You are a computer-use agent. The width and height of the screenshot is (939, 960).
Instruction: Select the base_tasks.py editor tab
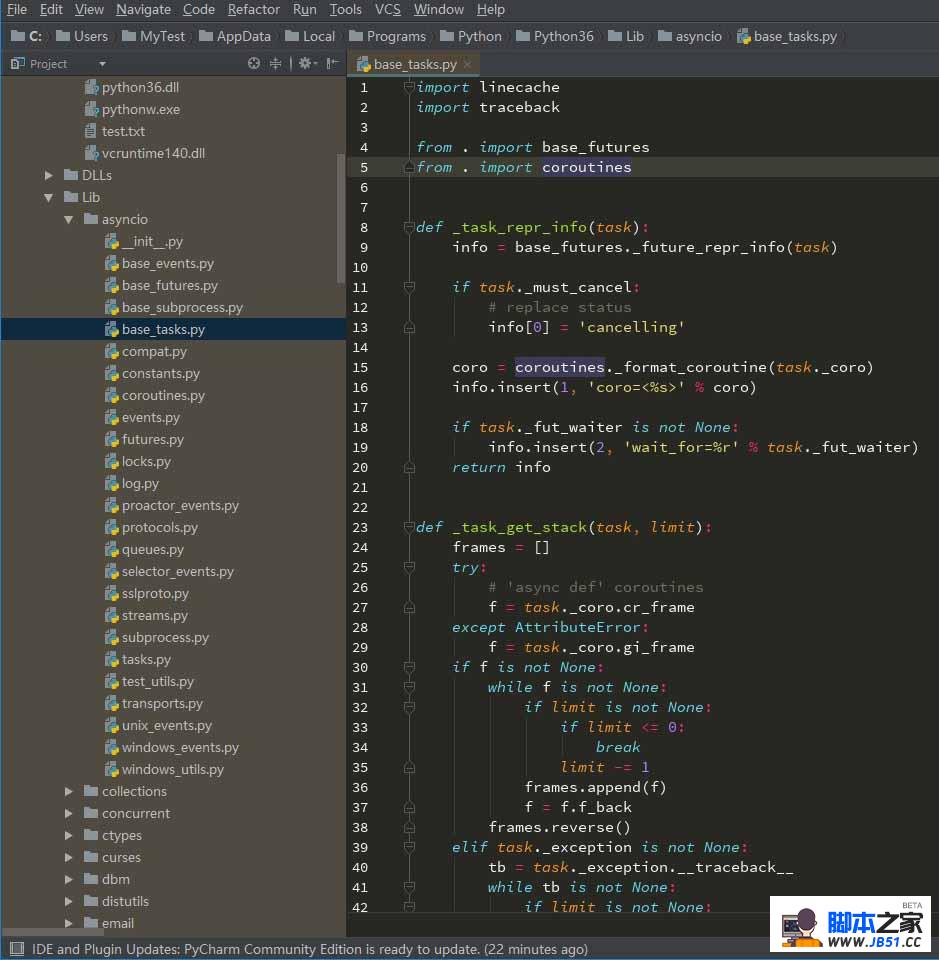[x=414, y=64]
